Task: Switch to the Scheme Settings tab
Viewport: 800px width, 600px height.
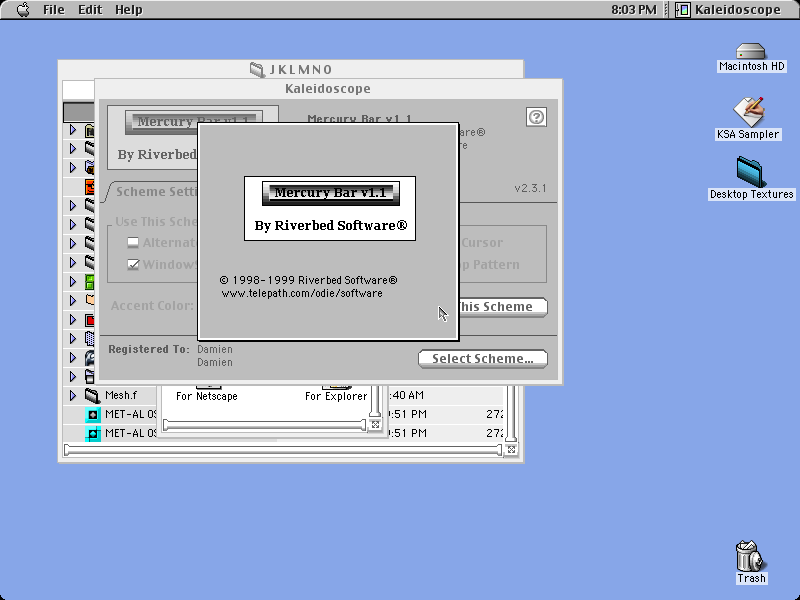Action: [155, 192]
